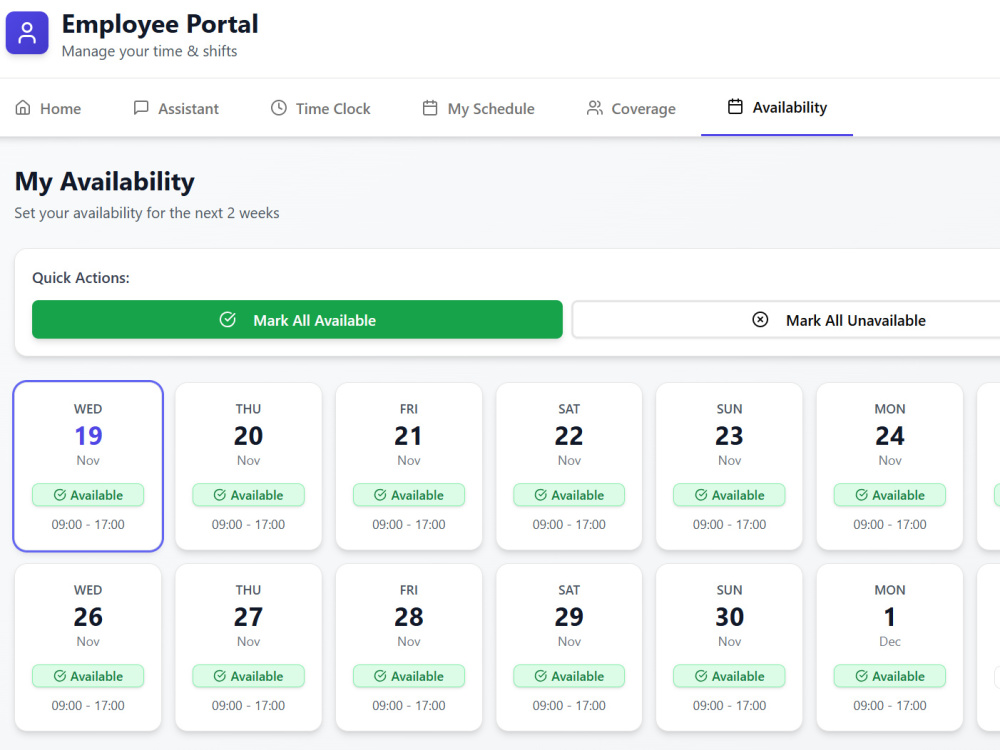1000x750 pixels.
Task: Click the My Availability heading
Action: (x=105, y=182)
